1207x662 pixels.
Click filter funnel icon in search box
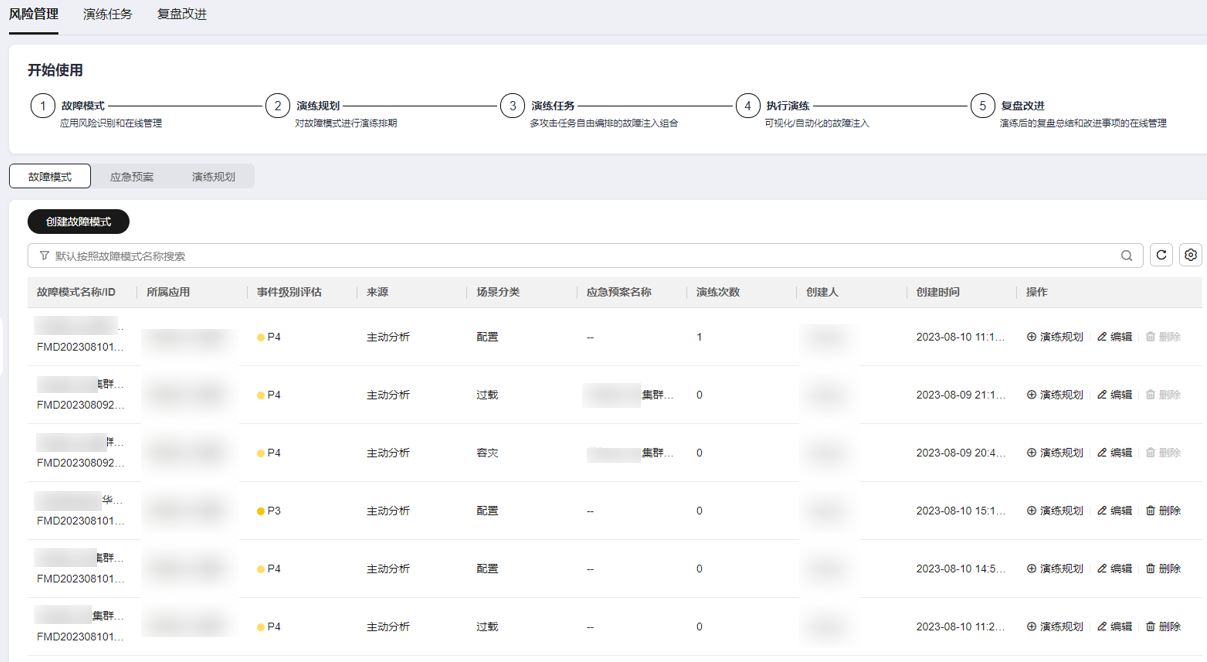click(44, 256)
